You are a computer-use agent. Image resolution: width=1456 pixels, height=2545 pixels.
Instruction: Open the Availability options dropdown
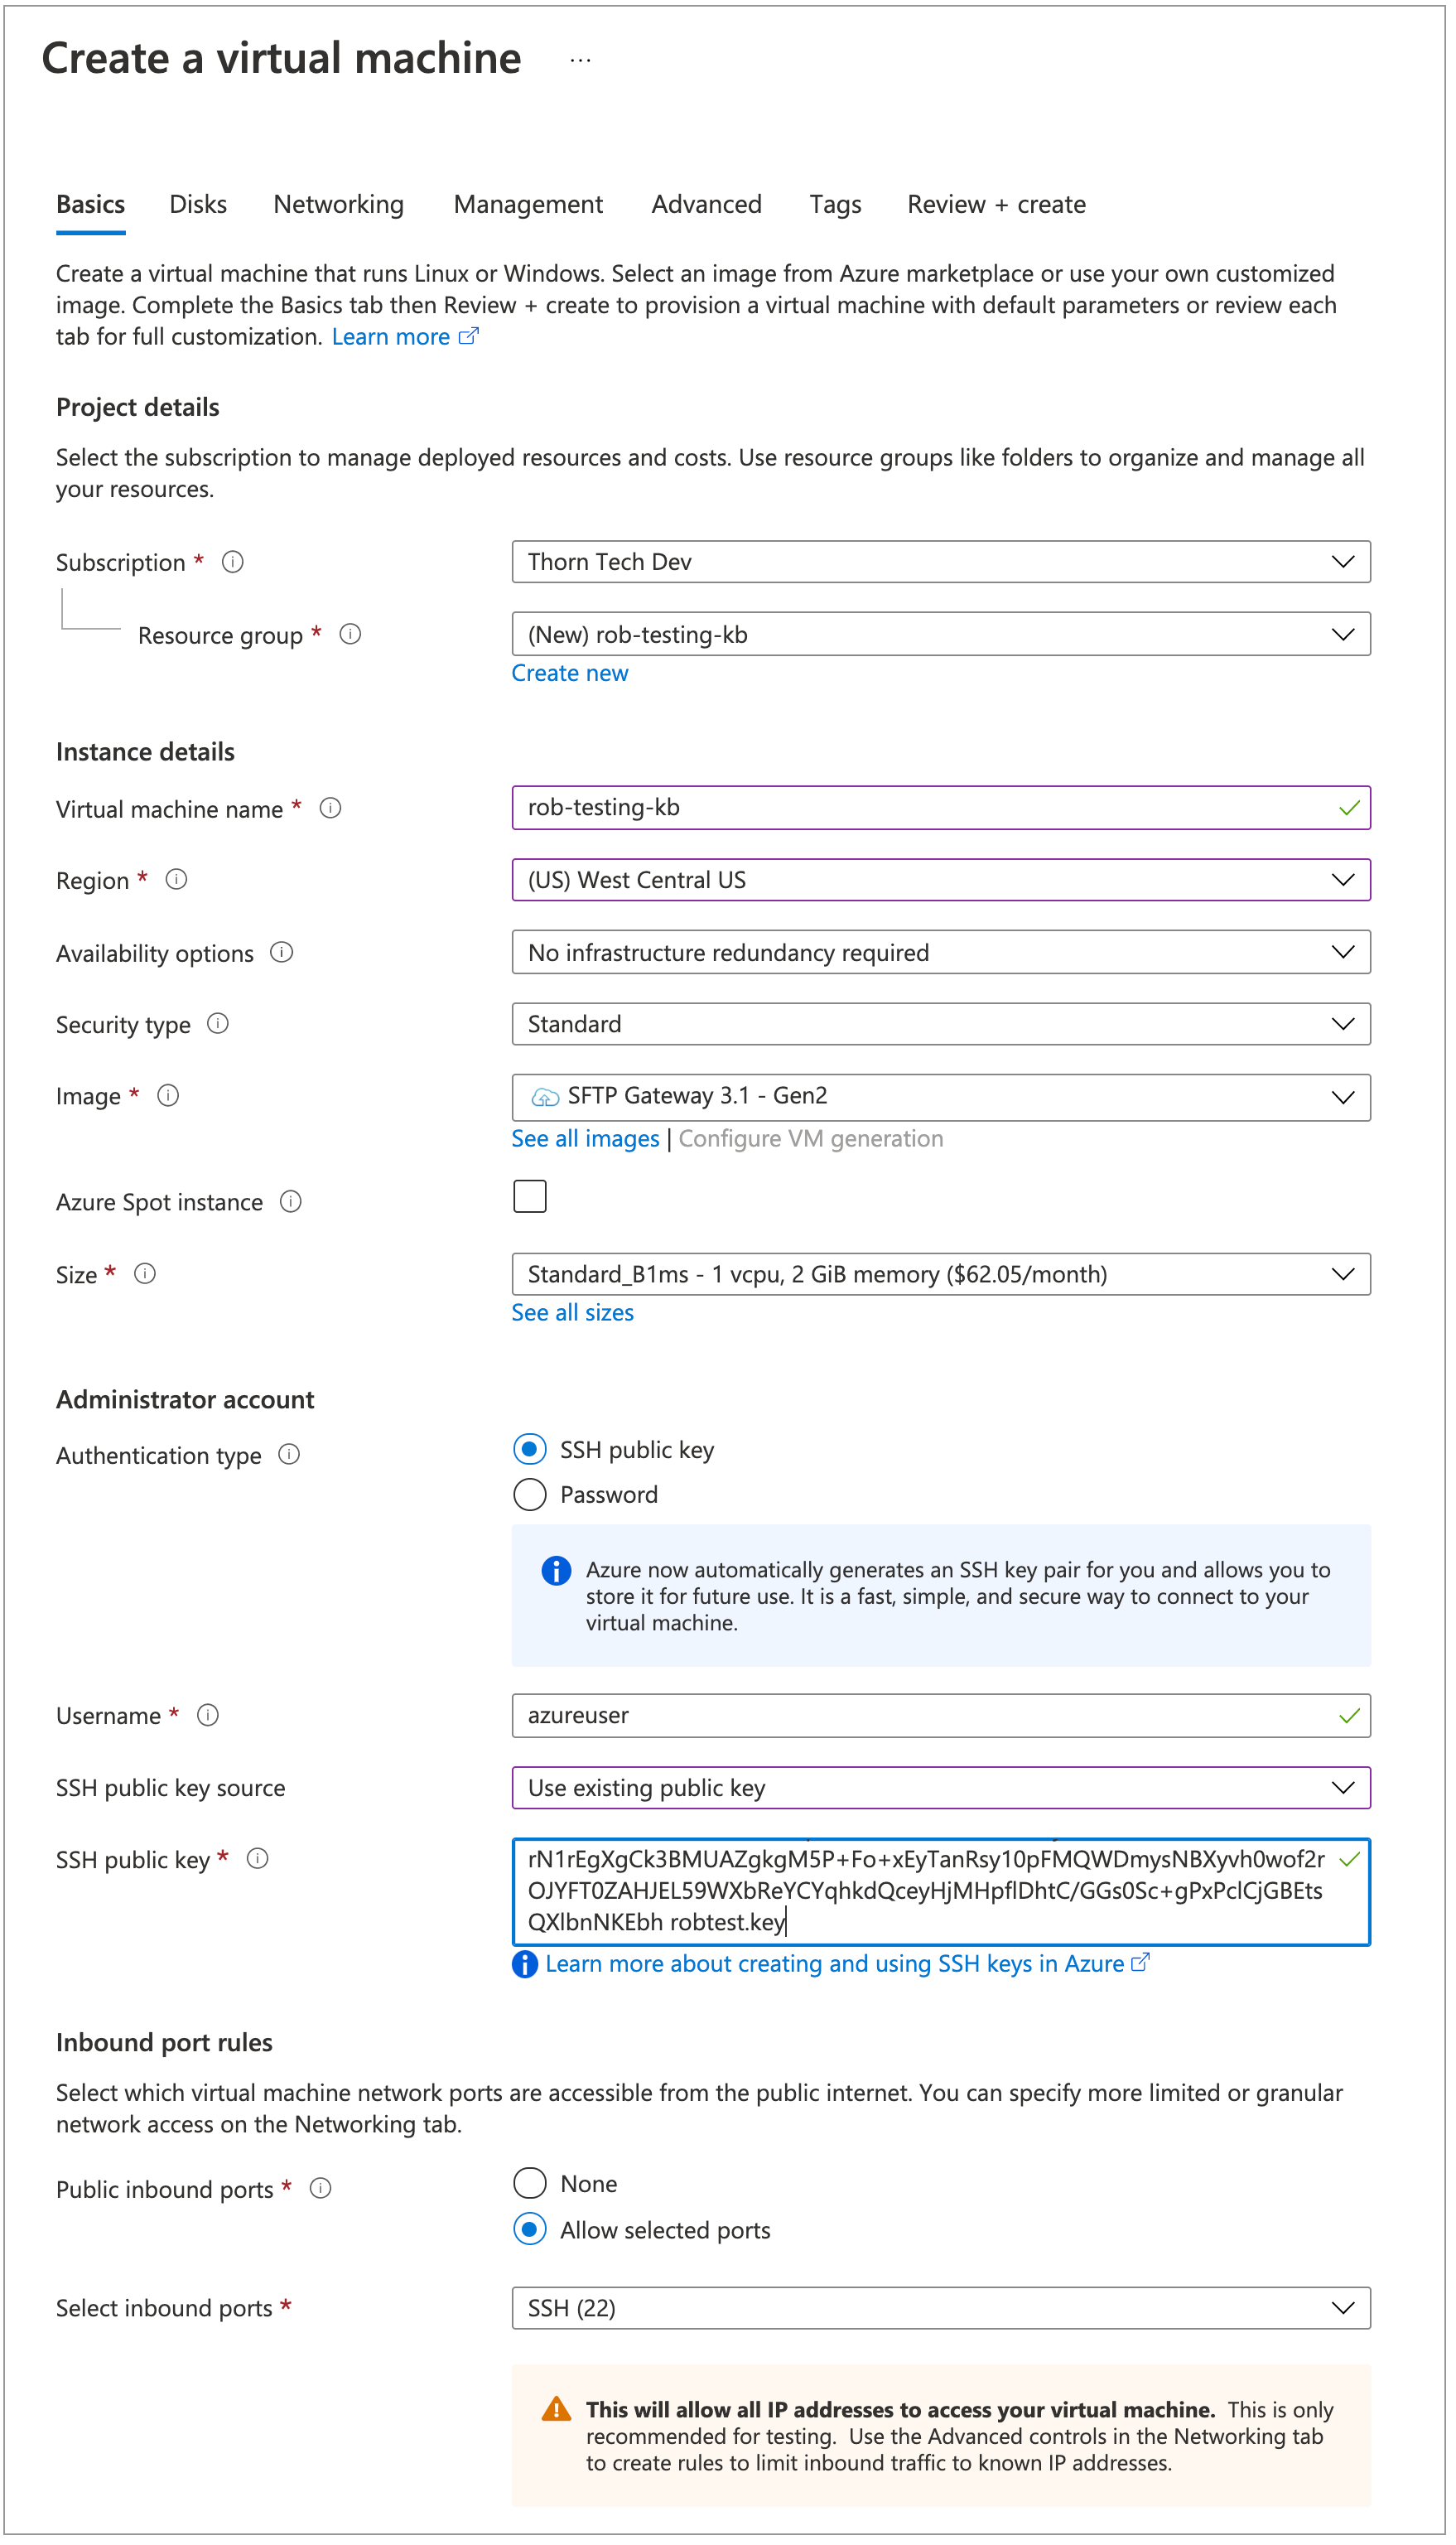click(941, 952)
